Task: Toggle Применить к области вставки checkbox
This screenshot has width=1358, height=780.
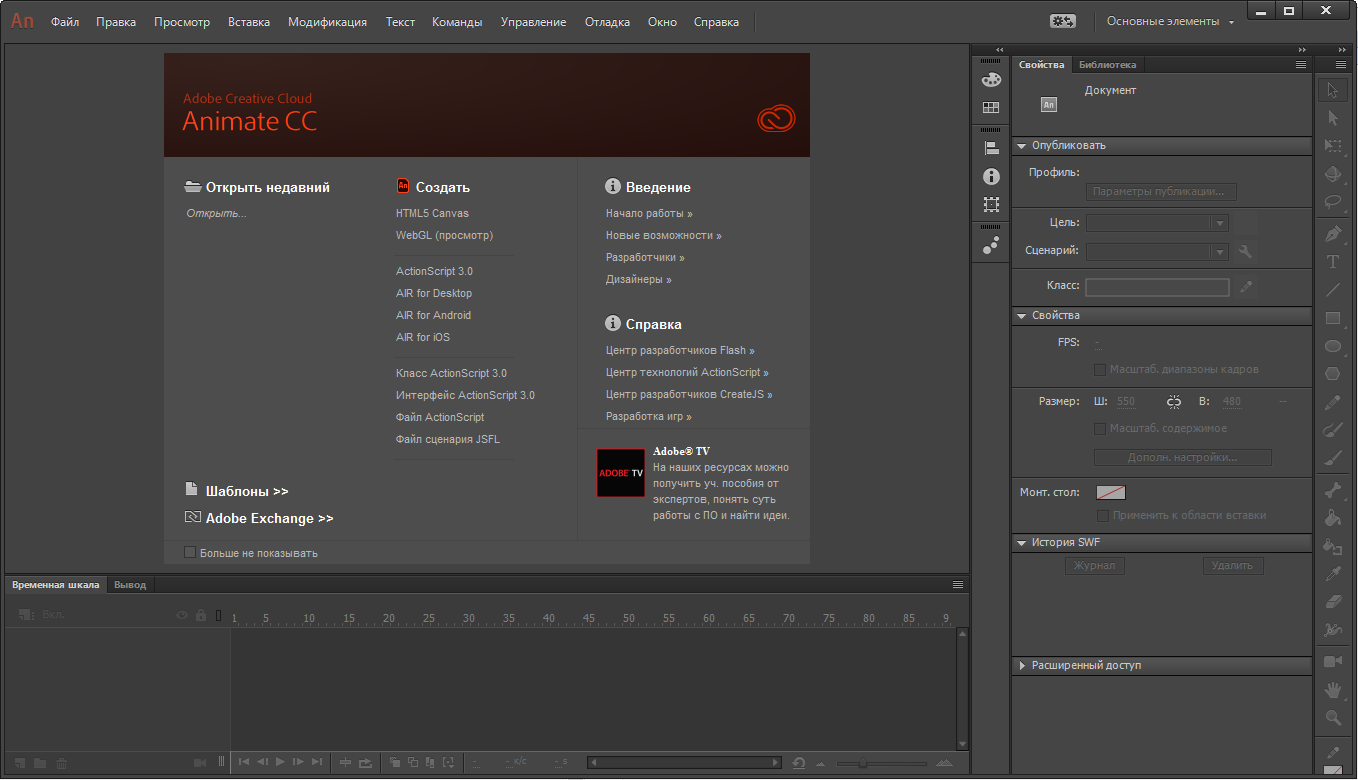Action: click(1103, 515)
